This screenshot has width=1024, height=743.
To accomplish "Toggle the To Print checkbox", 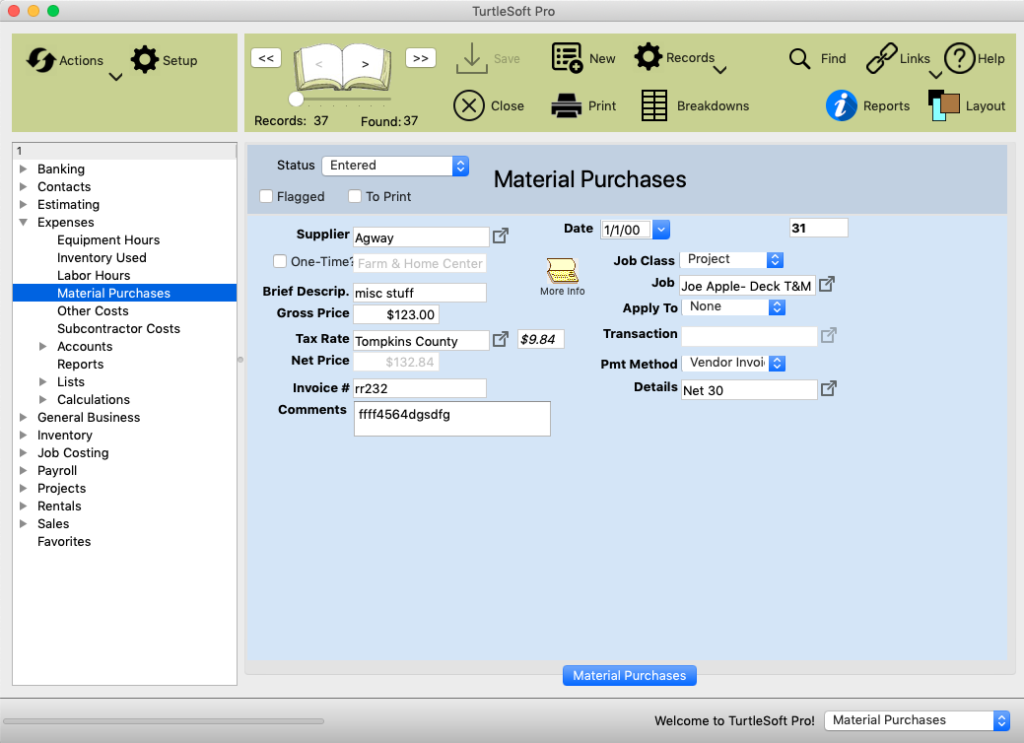I will 355,197.
